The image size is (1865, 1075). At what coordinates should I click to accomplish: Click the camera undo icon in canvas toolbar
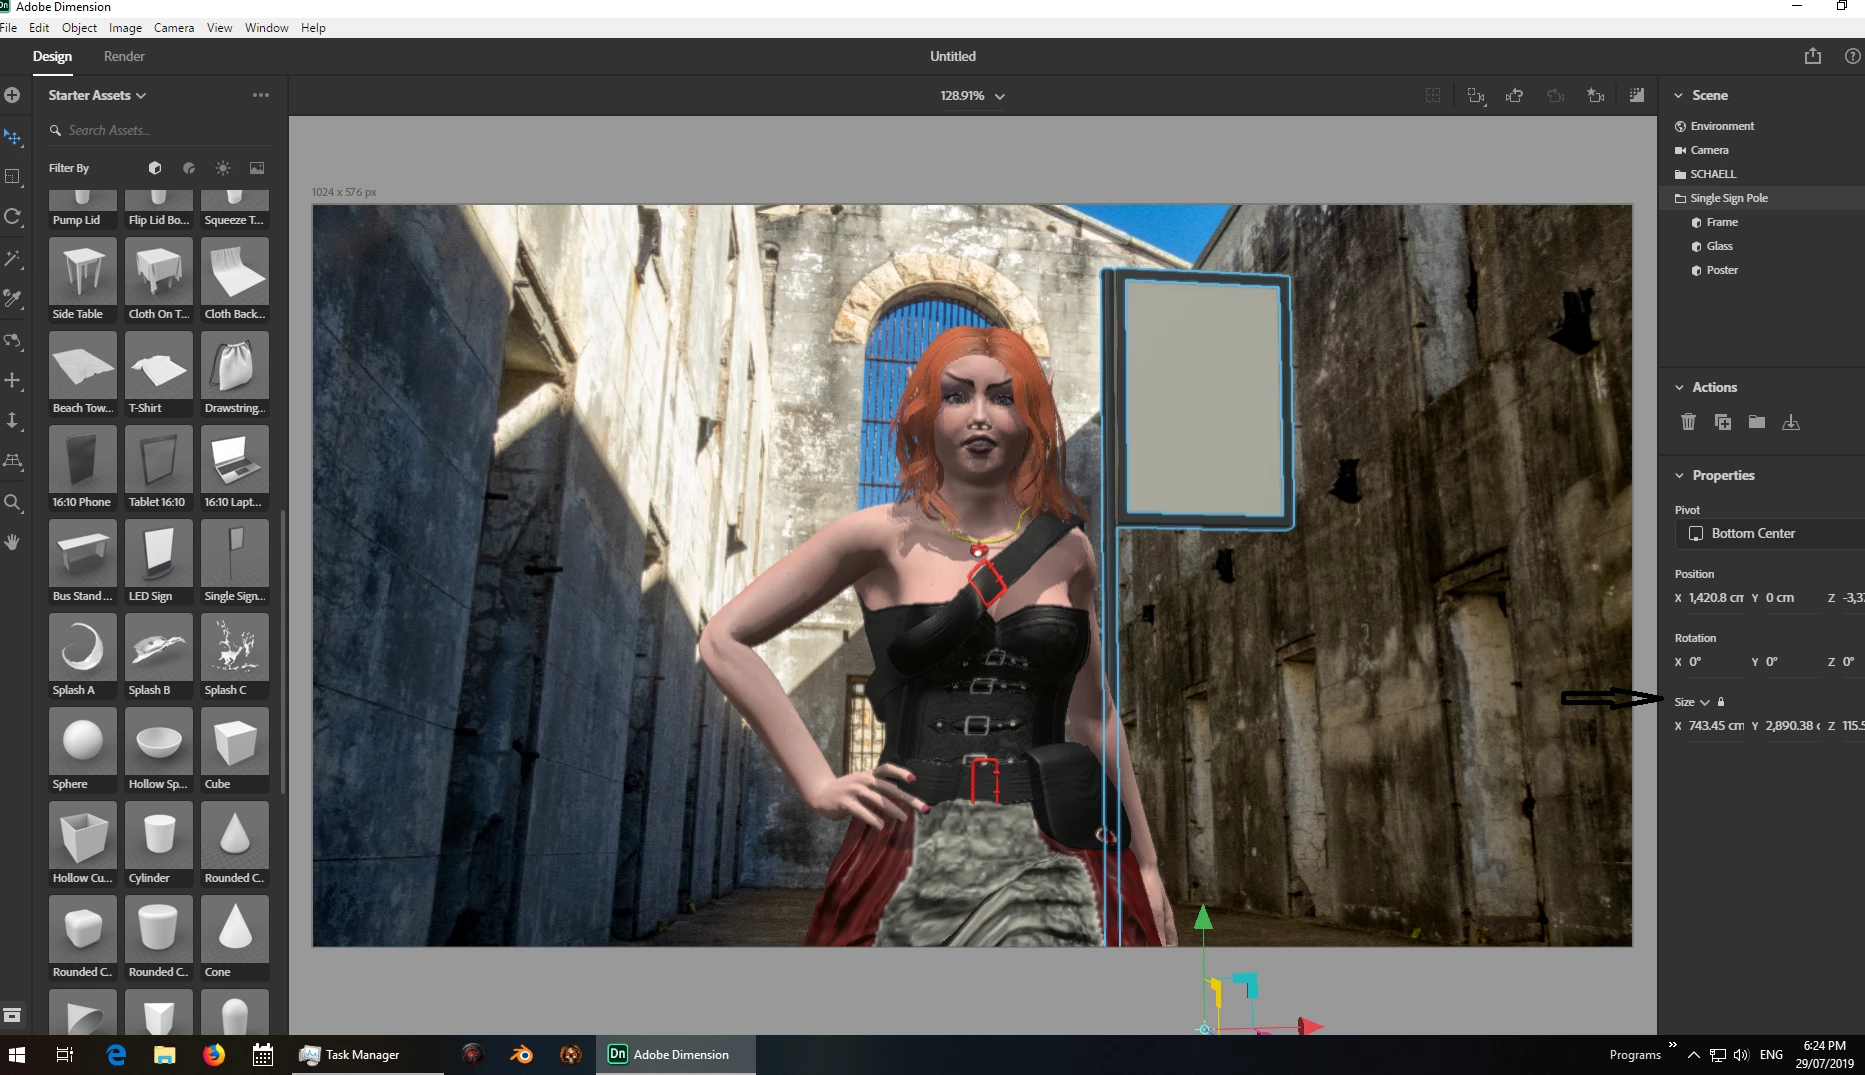[1515, 95]
